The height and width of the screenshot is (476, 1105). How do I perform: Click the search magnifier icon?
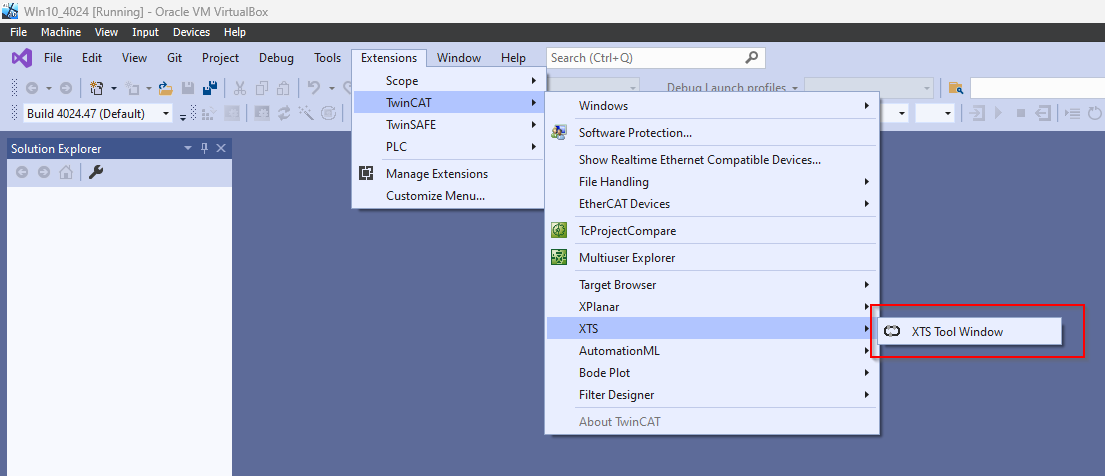[x=752, y=58]
